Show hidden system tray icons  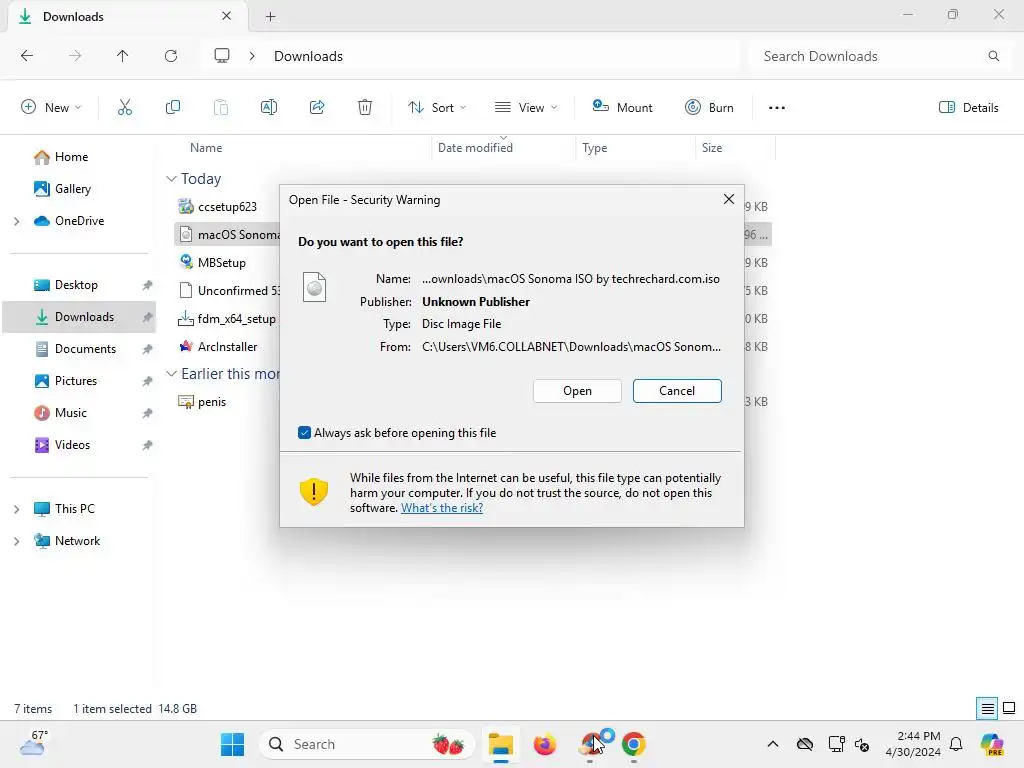pos(773,744)
